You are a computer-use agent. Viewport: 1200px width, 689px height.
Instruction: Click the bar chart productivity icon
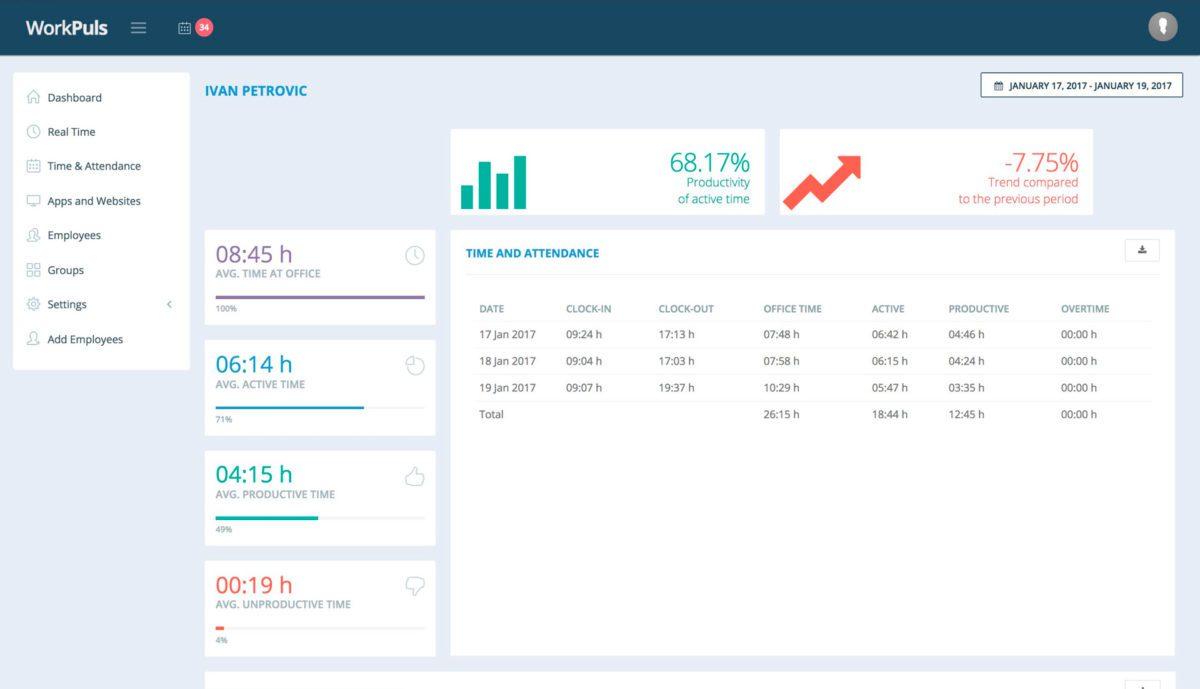pyautogui.click(x=493, y=183)
